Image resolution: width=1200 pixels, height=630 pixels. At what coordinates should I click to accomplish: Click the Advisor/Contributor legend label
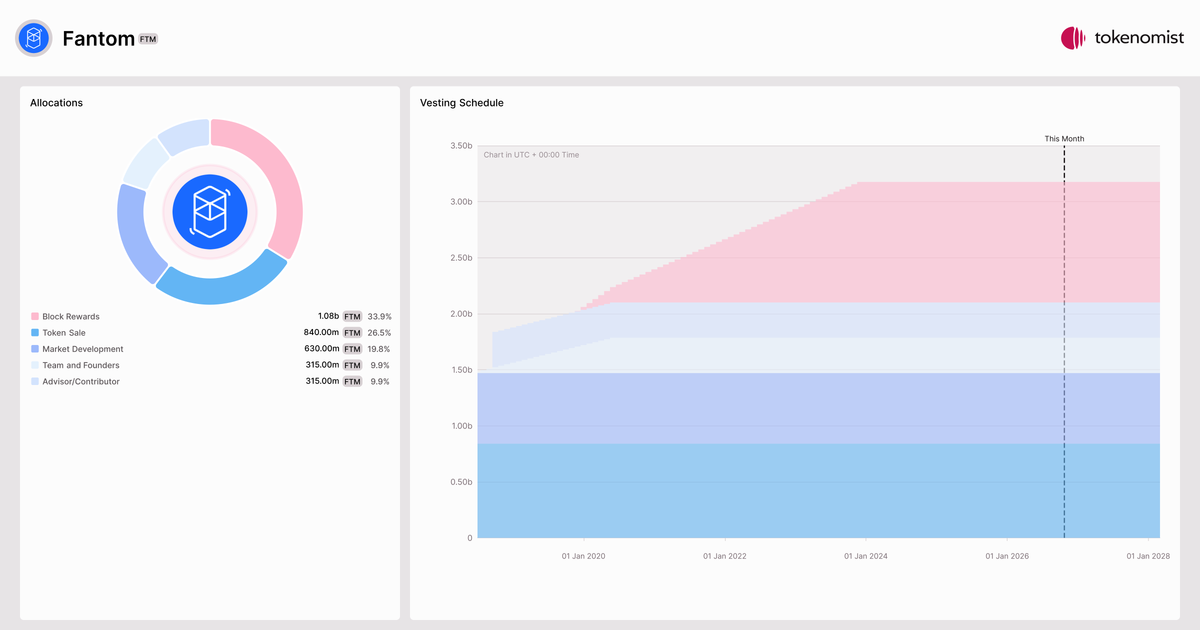point(81,381)
